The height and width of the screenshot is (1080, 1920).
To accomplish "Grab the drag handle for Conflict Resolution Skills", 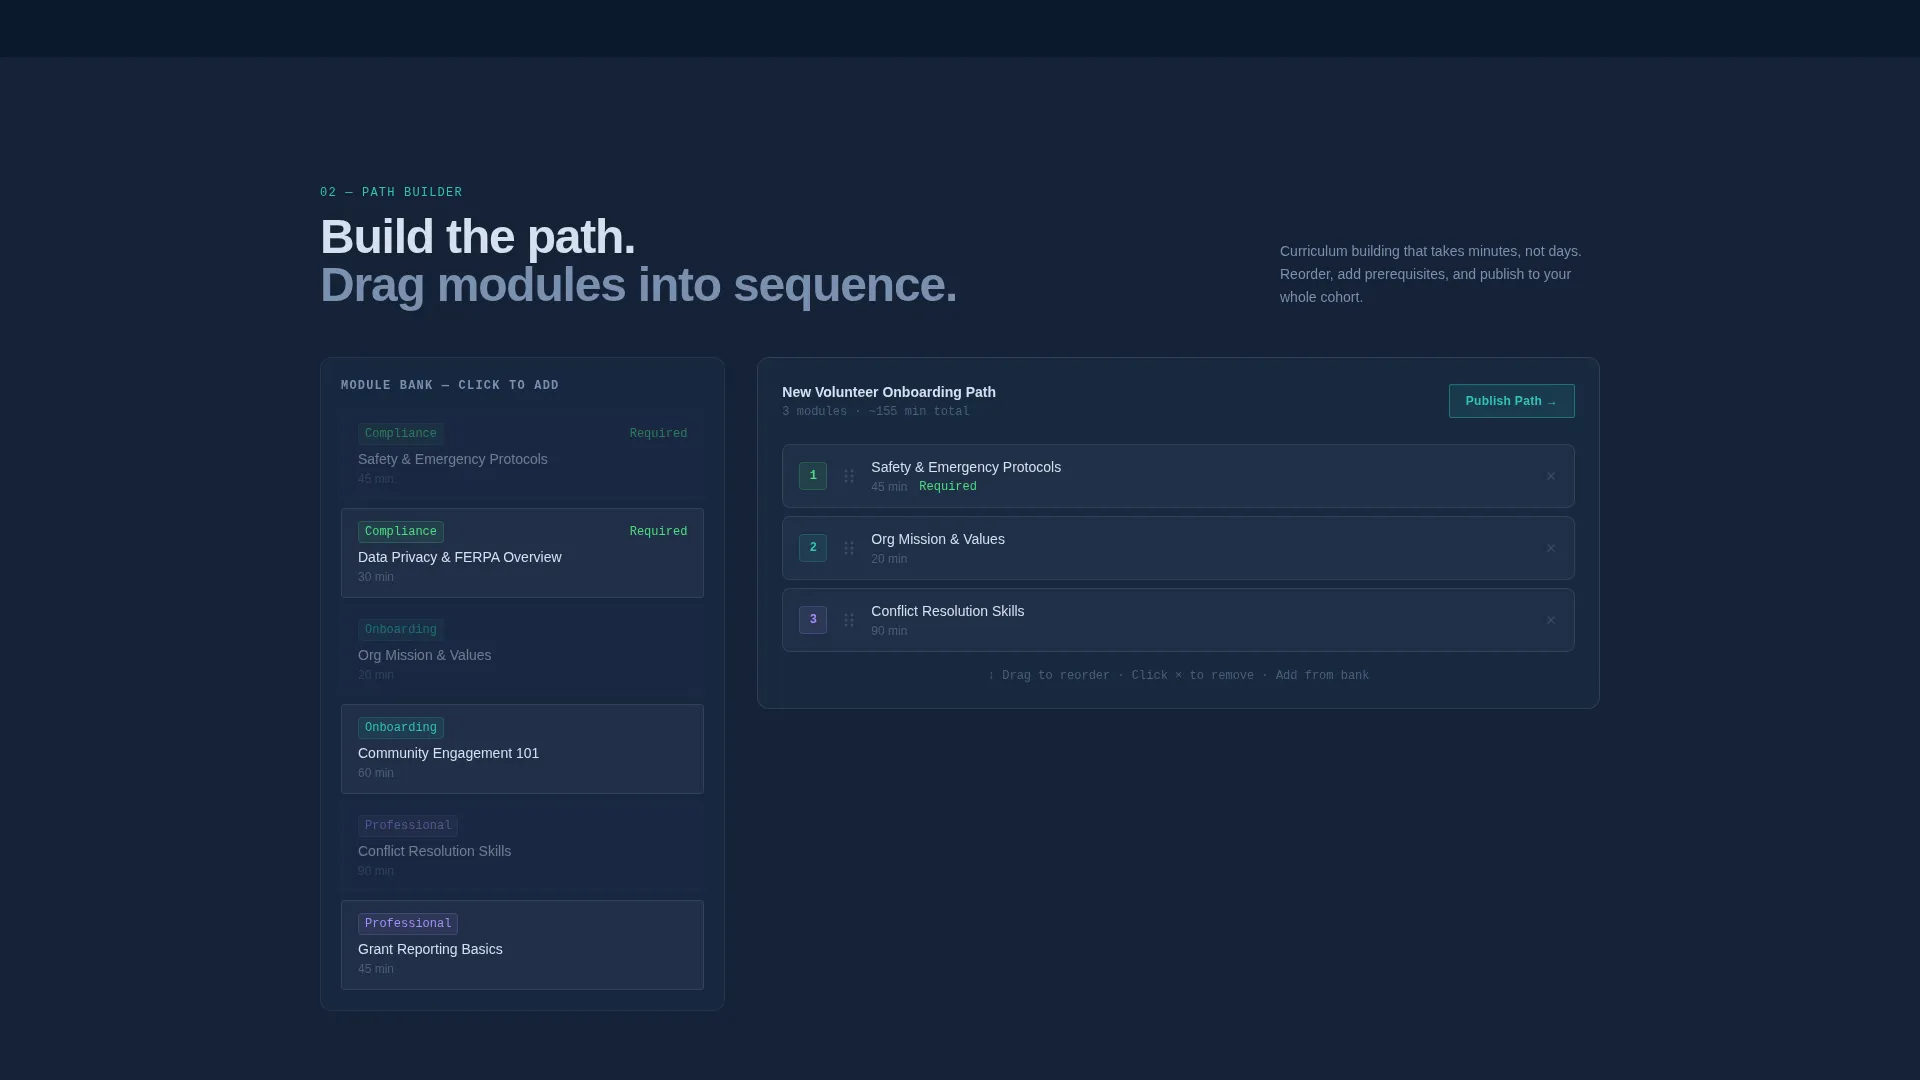I will (x=849, y=620).
